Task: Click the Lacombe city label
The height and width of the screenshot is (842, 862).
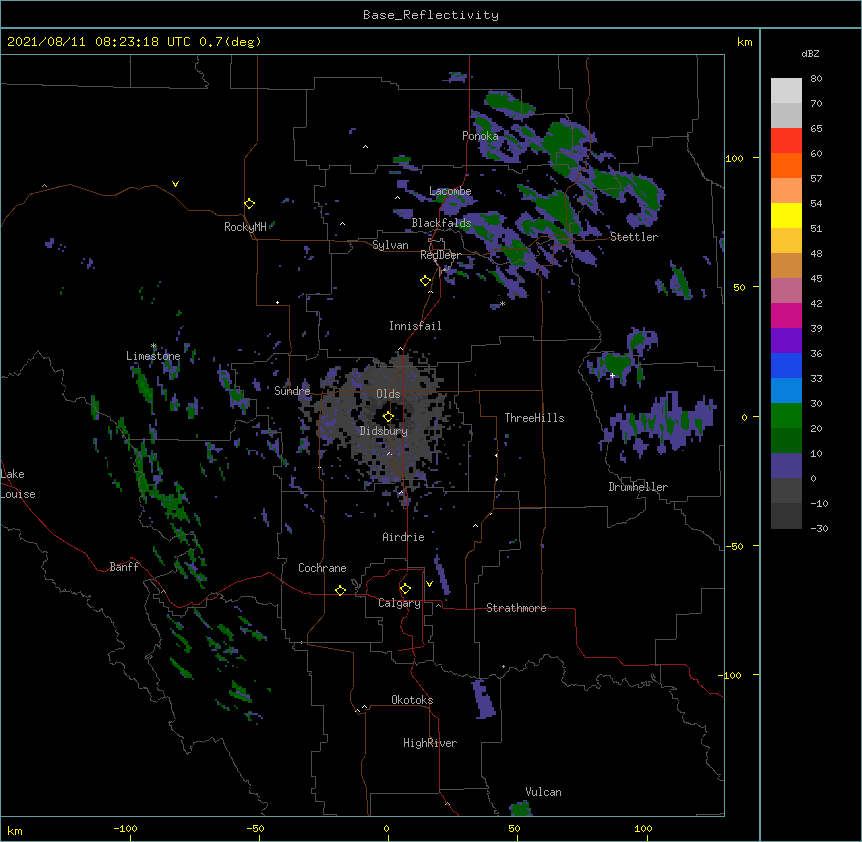Action: (450, 191)
